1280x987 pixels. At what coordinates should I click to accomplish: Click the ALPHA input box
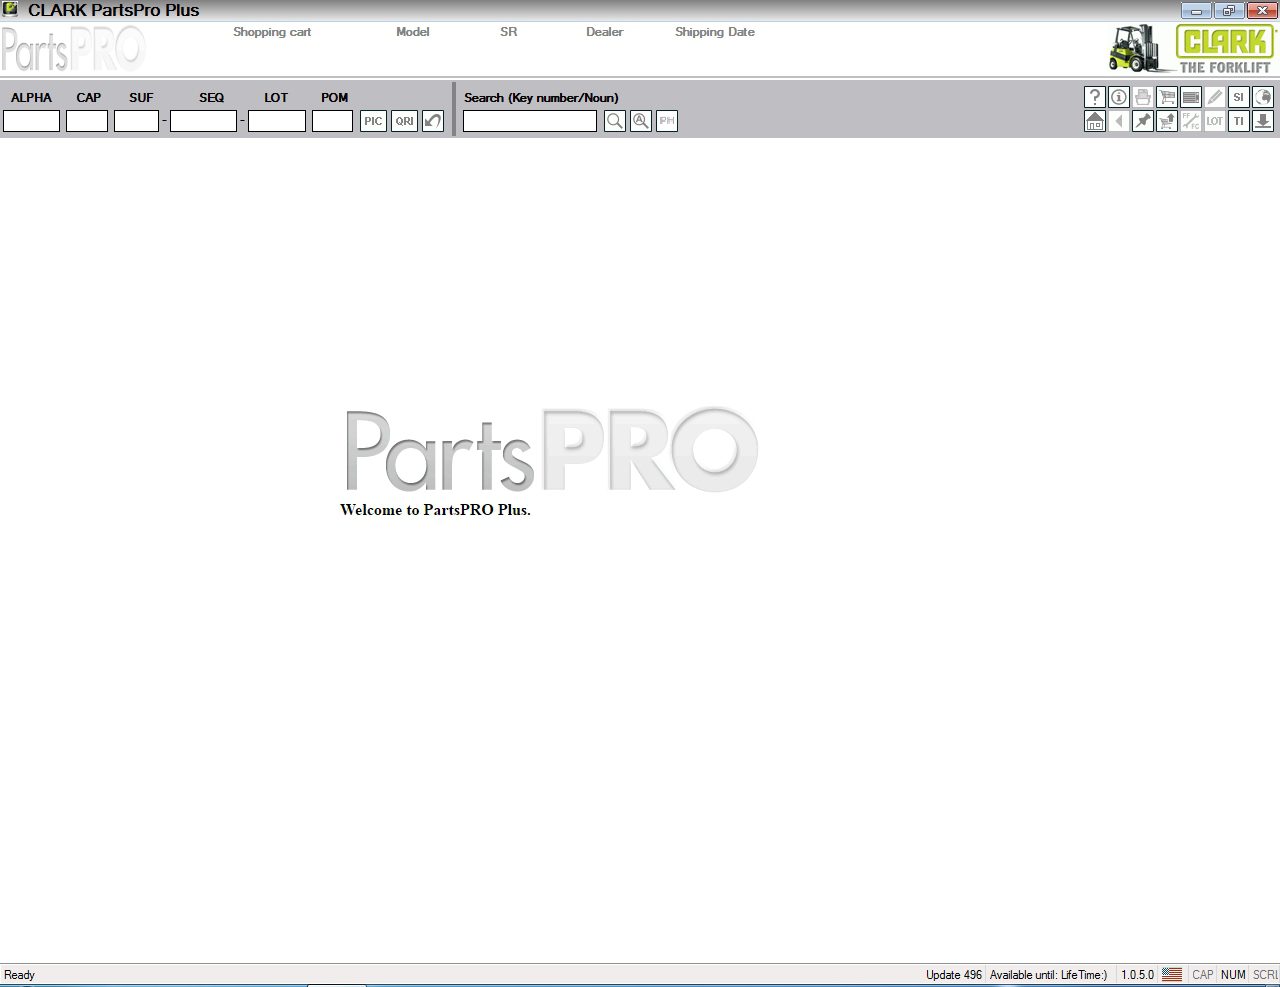(31, 120)
